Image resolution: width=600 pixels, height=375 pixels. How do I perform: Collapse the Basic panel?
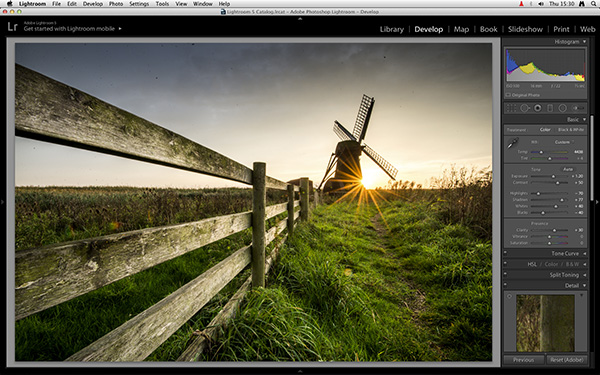[x=584, y=119]
